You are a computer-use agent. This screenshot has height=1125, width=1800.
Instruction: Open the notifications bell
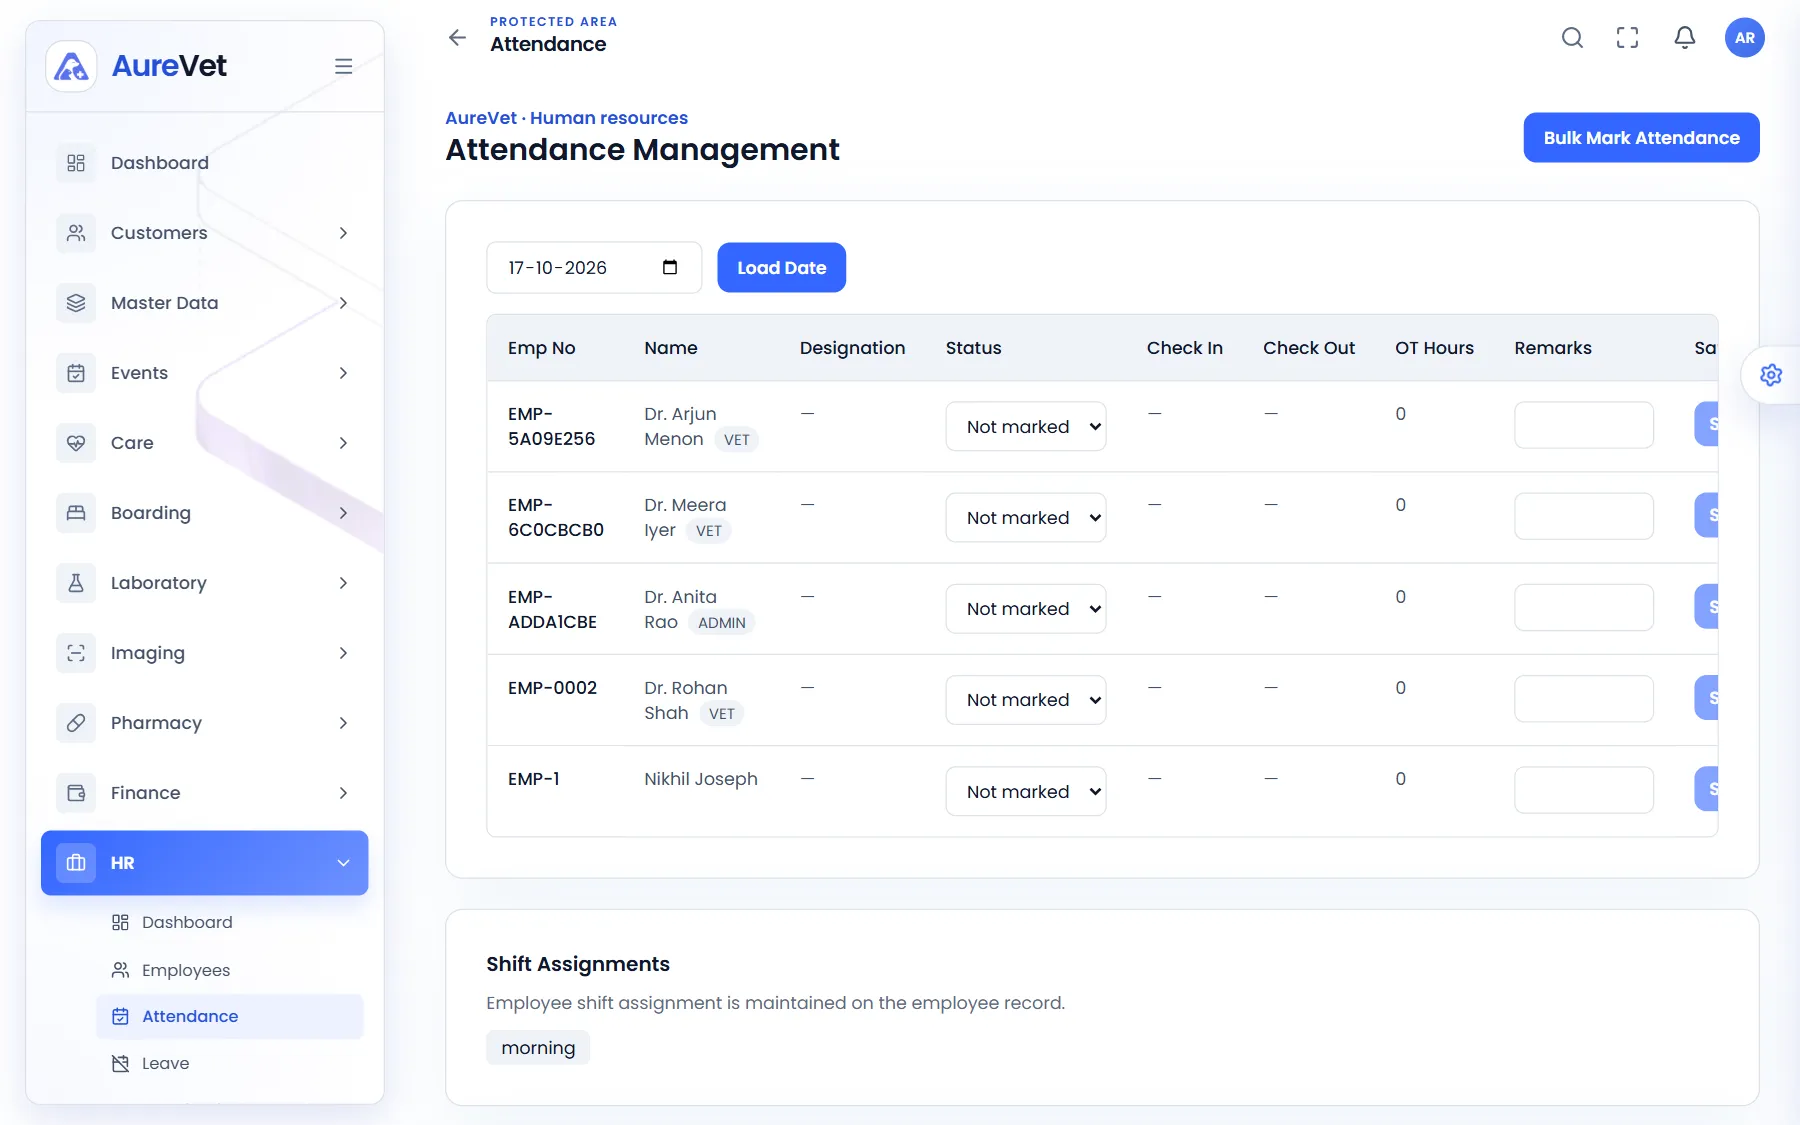coord(1685,38)
